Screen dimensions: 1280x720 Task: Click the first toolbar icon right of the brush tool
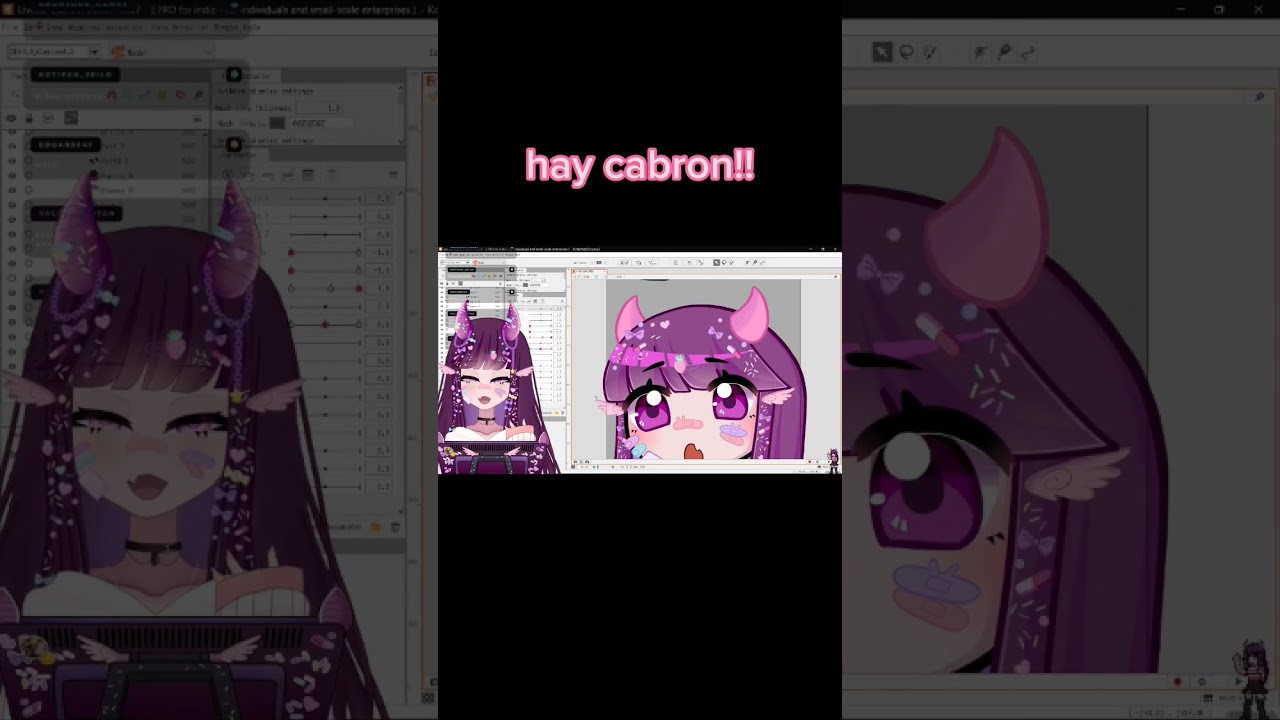tap(981, 52)
